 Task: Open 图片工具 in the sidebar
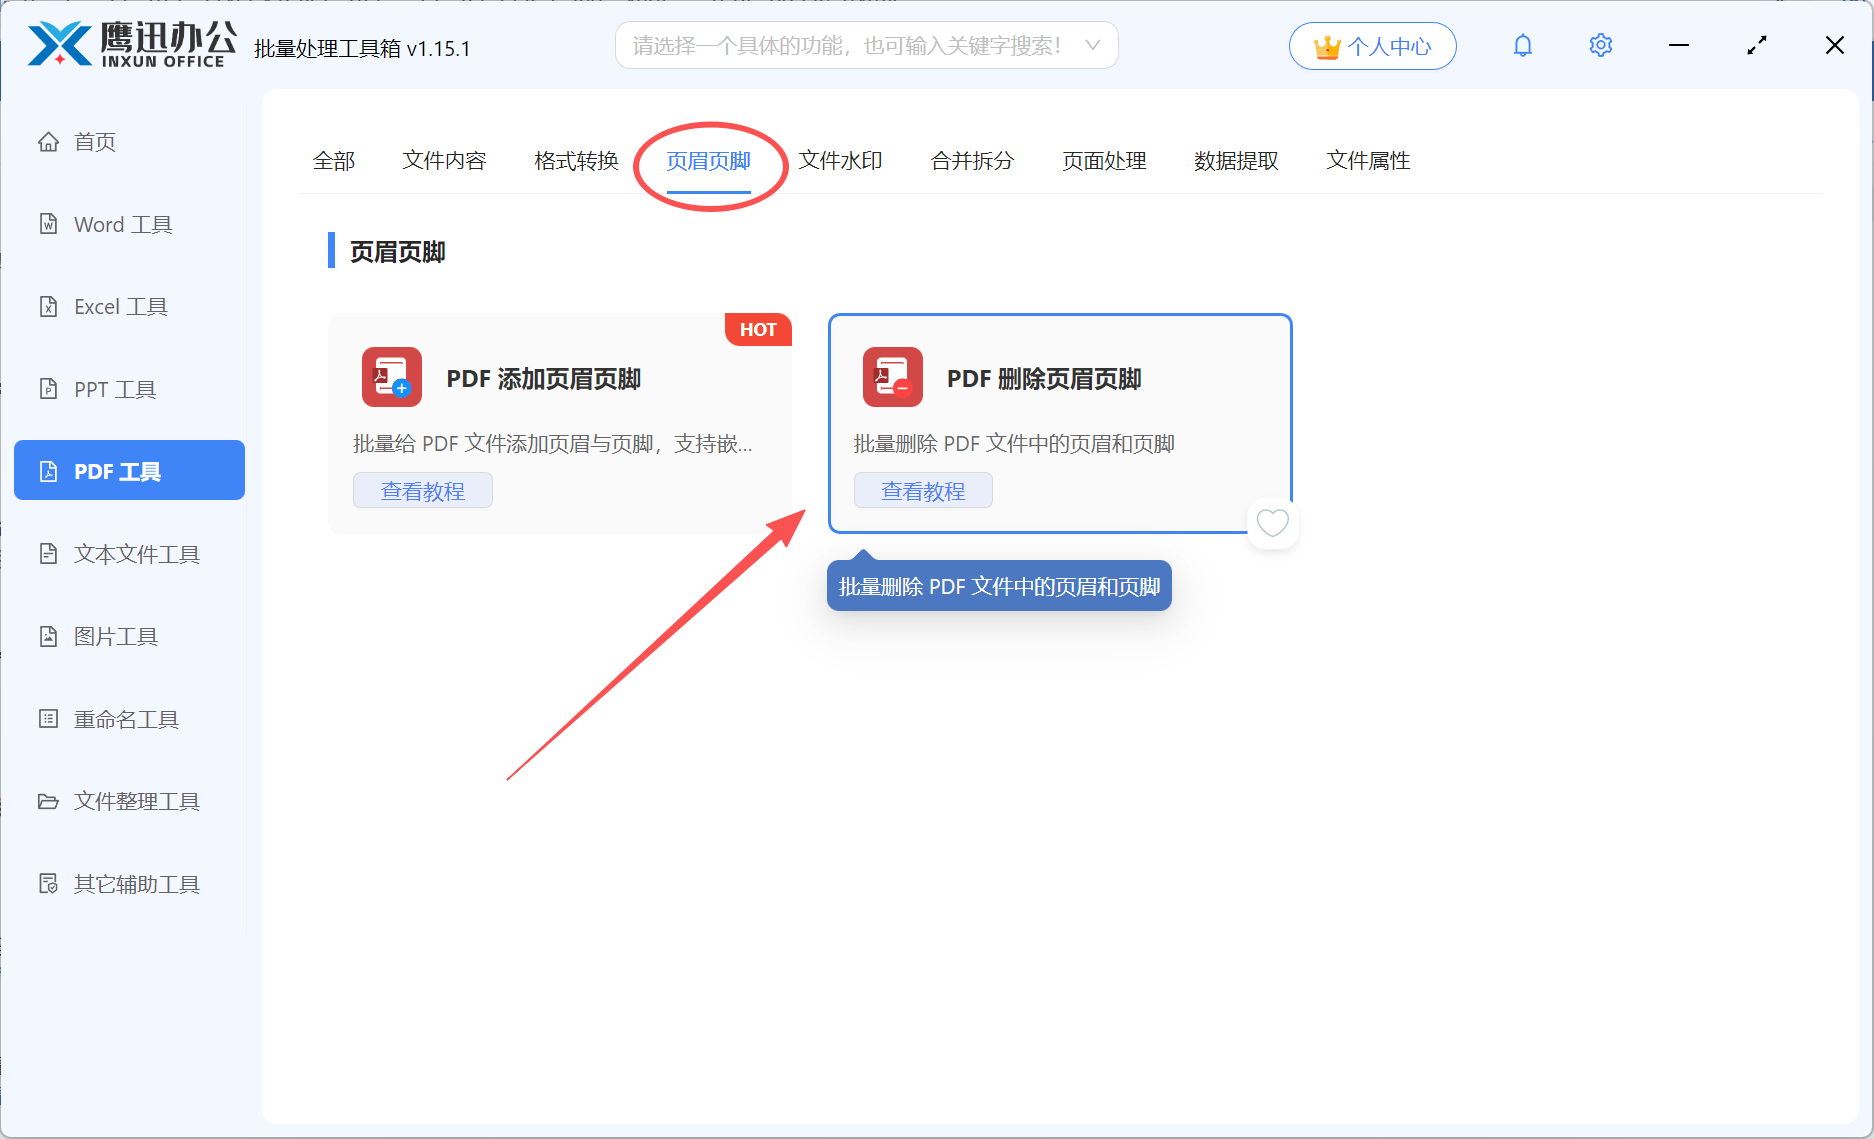129,636
